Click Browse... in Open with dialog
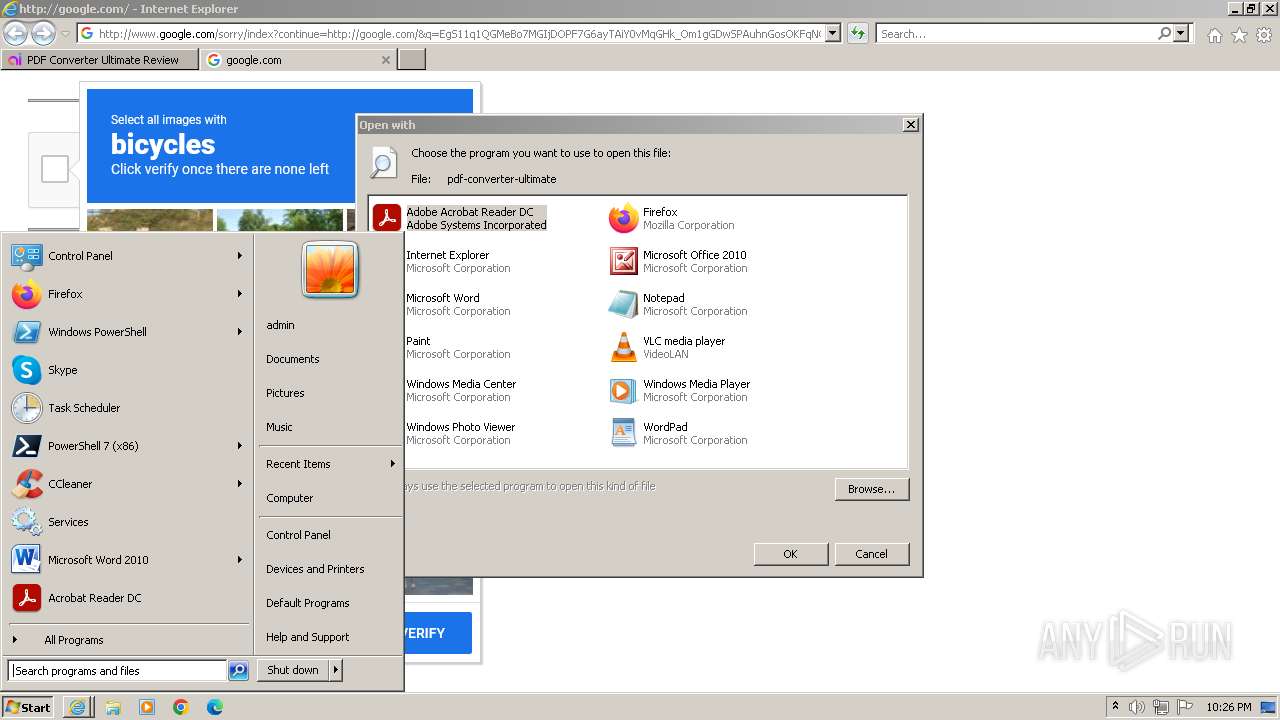This screenshot has width=1280, height=720. pos(871,489)
